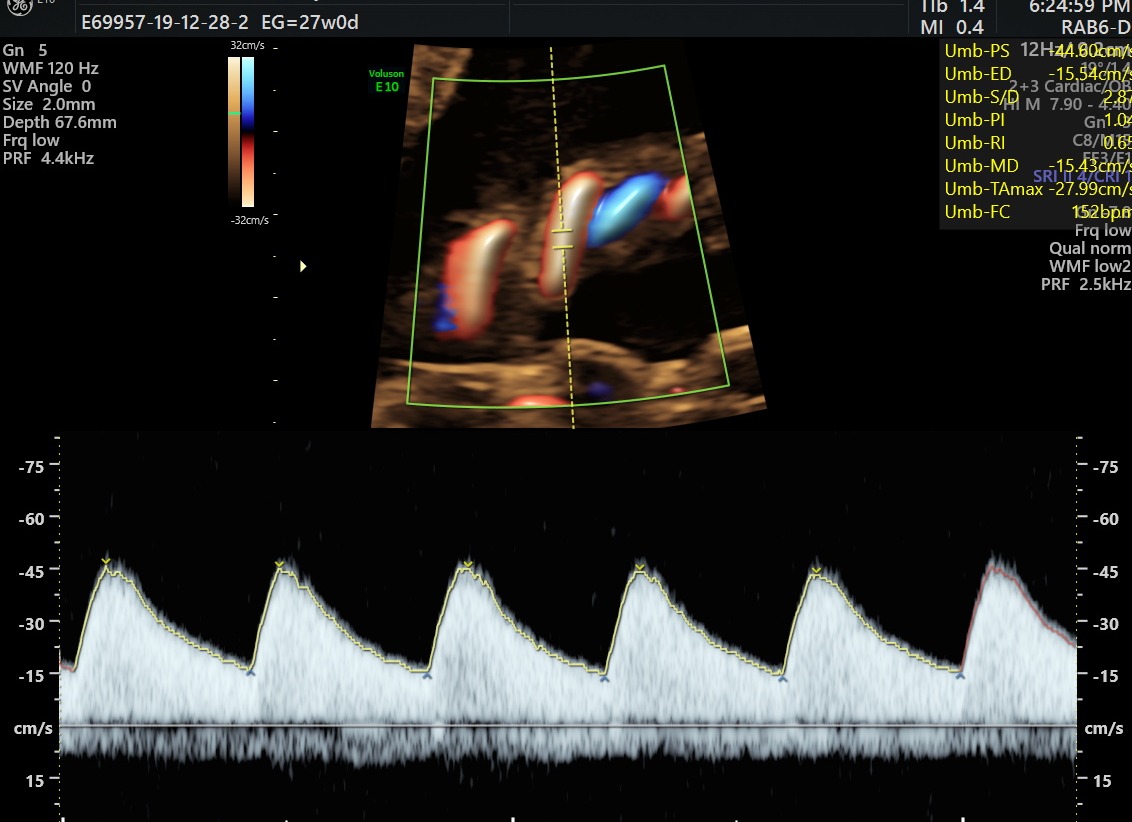The image size is (1132, 822).
Task: Click the third yellow peak systolic marker
Action: (468, 564)
